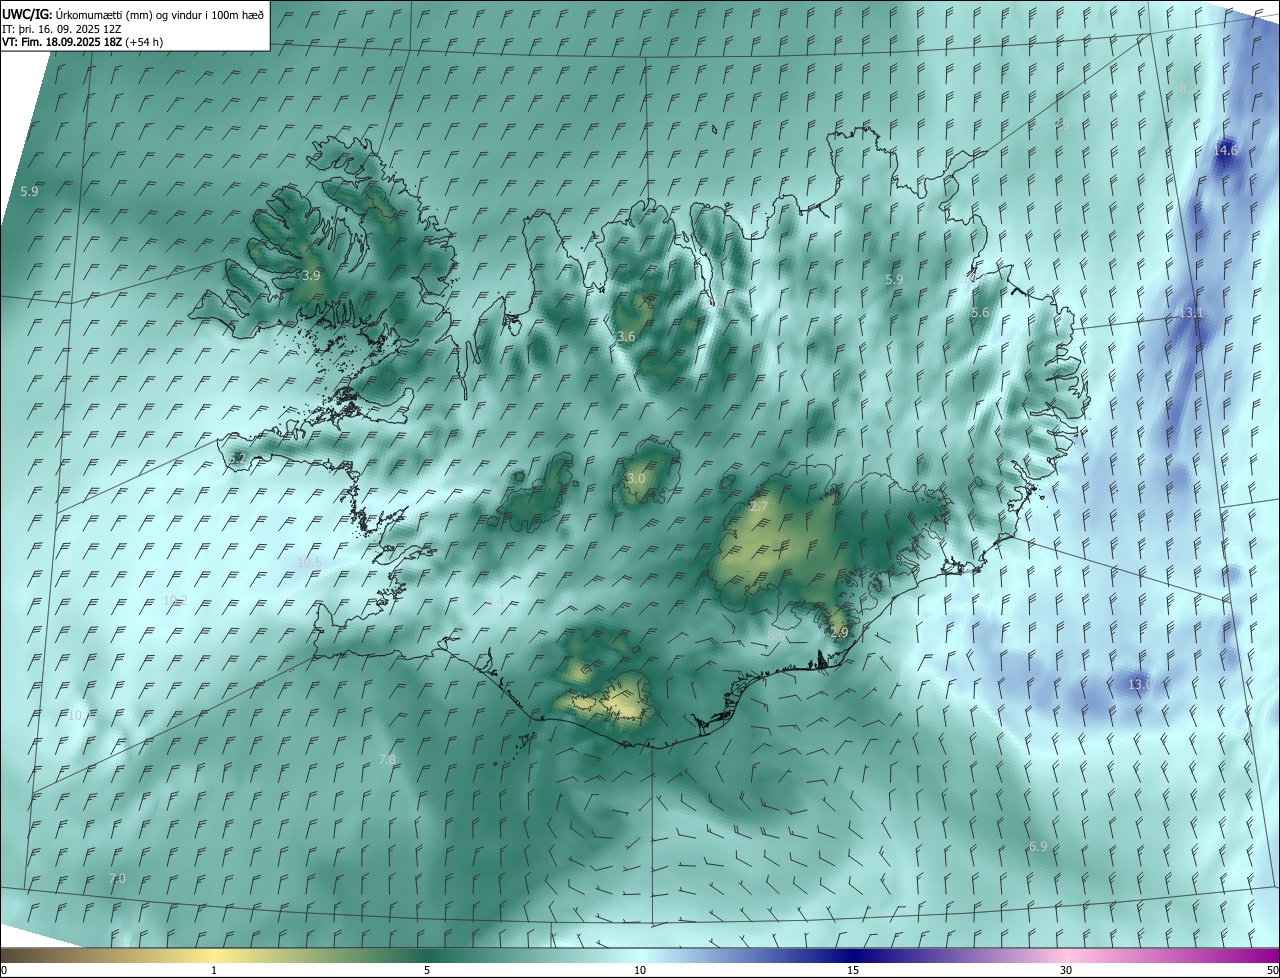This screenshot has height=978, width=1280.
Task: Click the 14.6 precipitation value label
Action: tap(1225, 150)
